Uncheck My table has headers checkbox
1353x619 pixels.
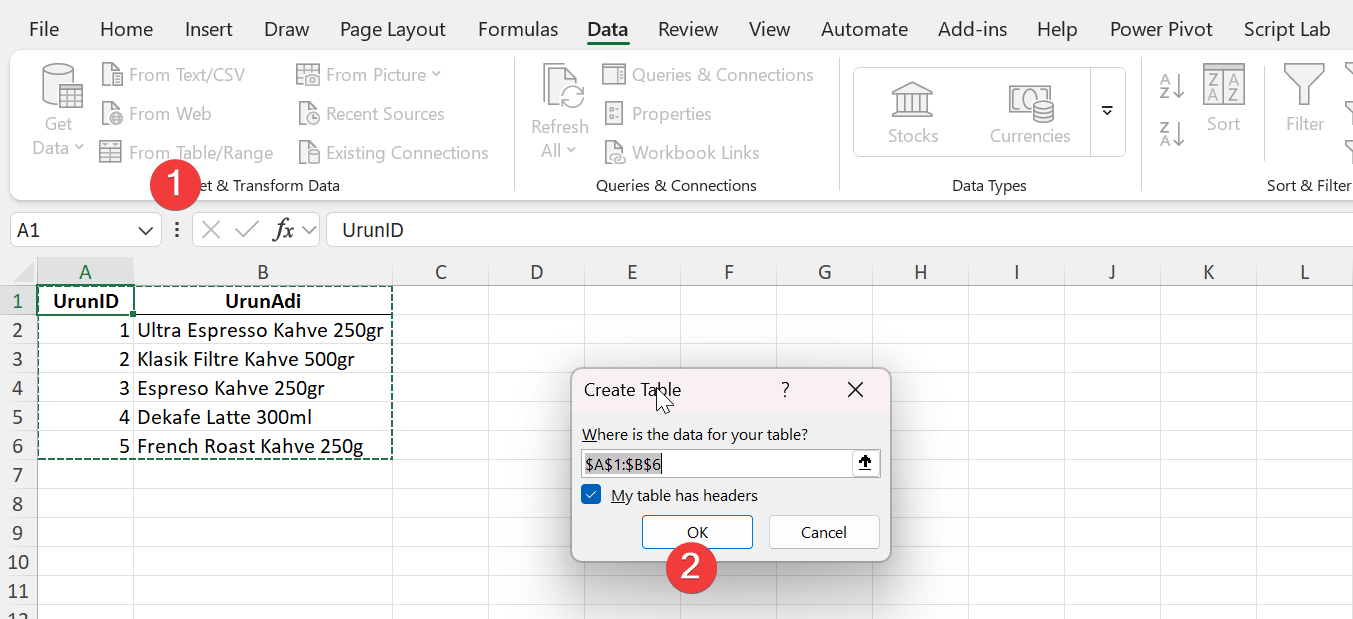pyautogui.click(x=592, y=495)
